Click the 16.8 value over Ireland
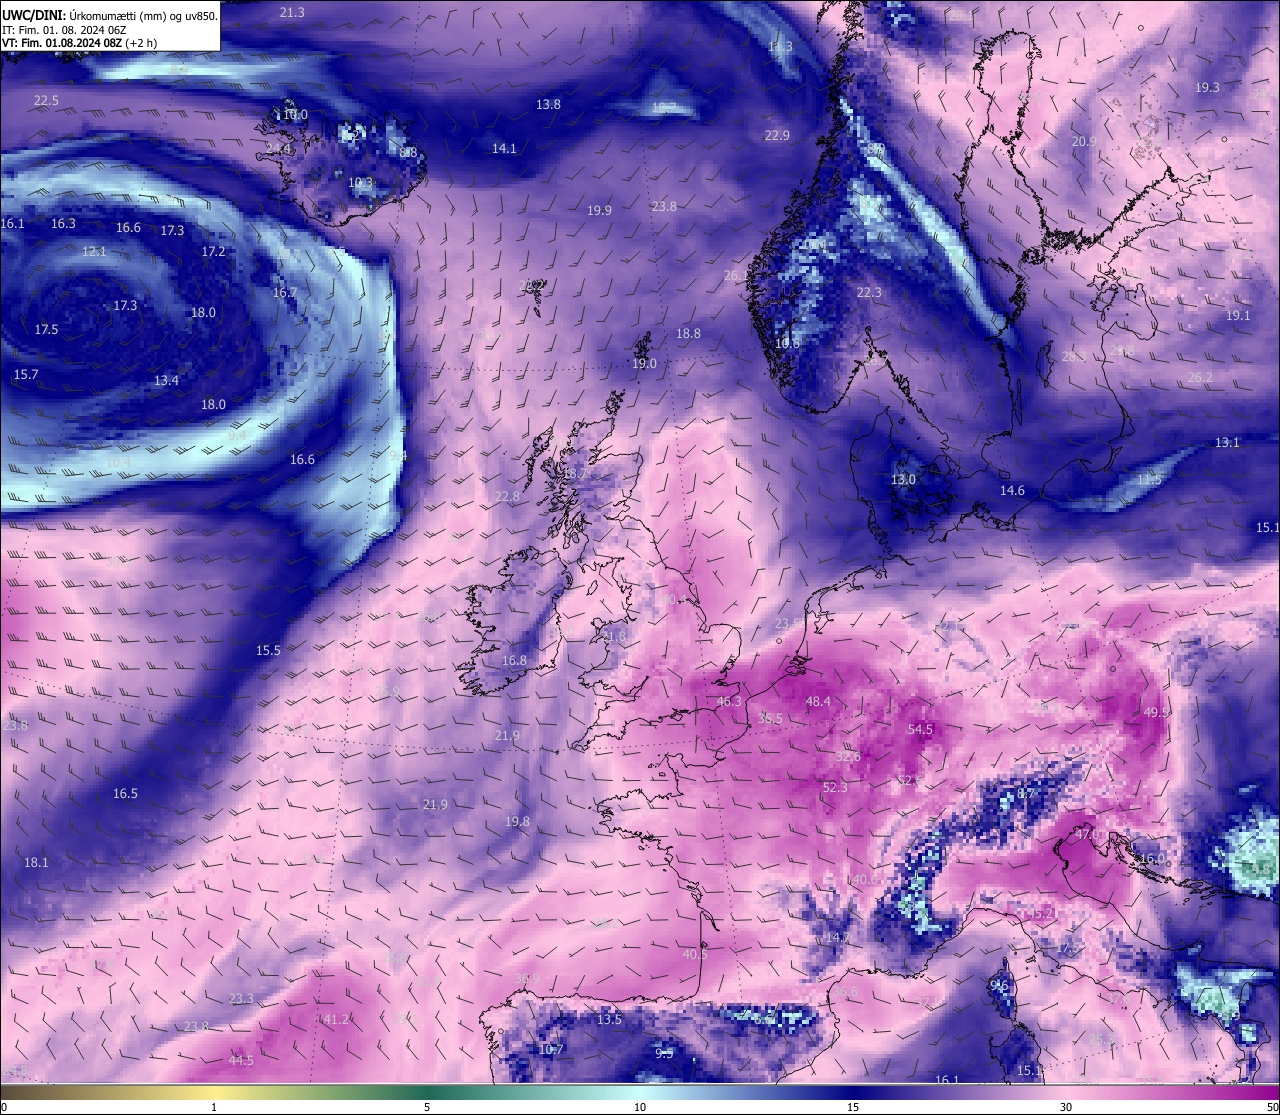The image size is (1280, 1115). [x=514, y=660]
